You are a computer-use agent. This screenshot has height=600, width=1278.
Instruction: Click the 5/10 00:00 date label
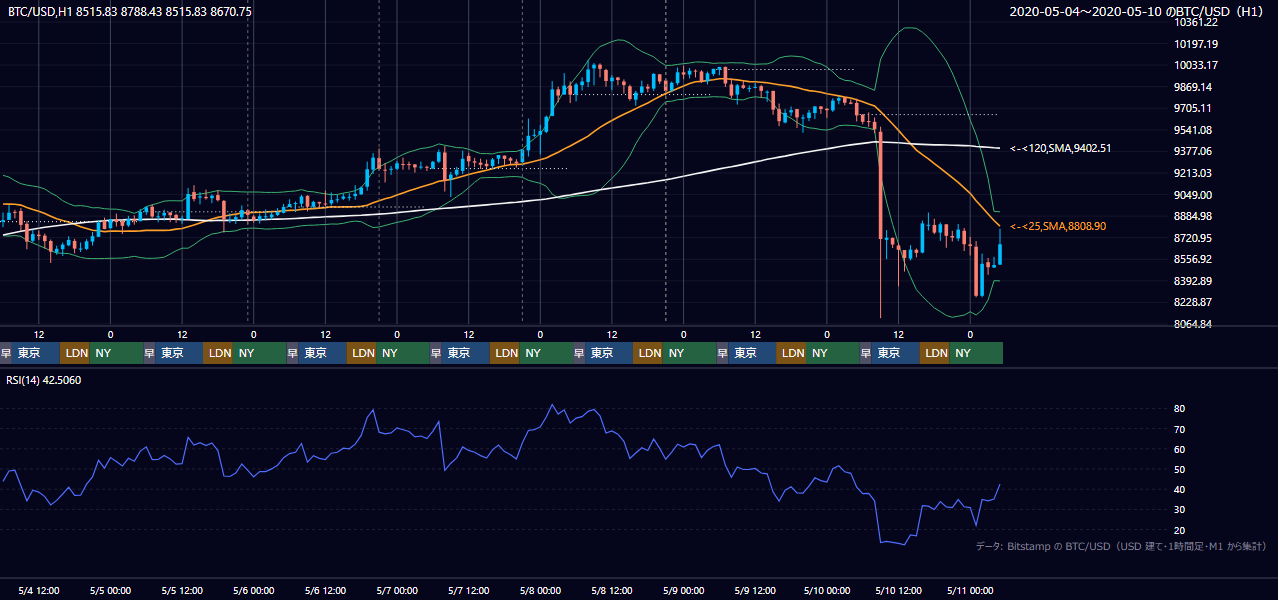click(x=826, y=590)
